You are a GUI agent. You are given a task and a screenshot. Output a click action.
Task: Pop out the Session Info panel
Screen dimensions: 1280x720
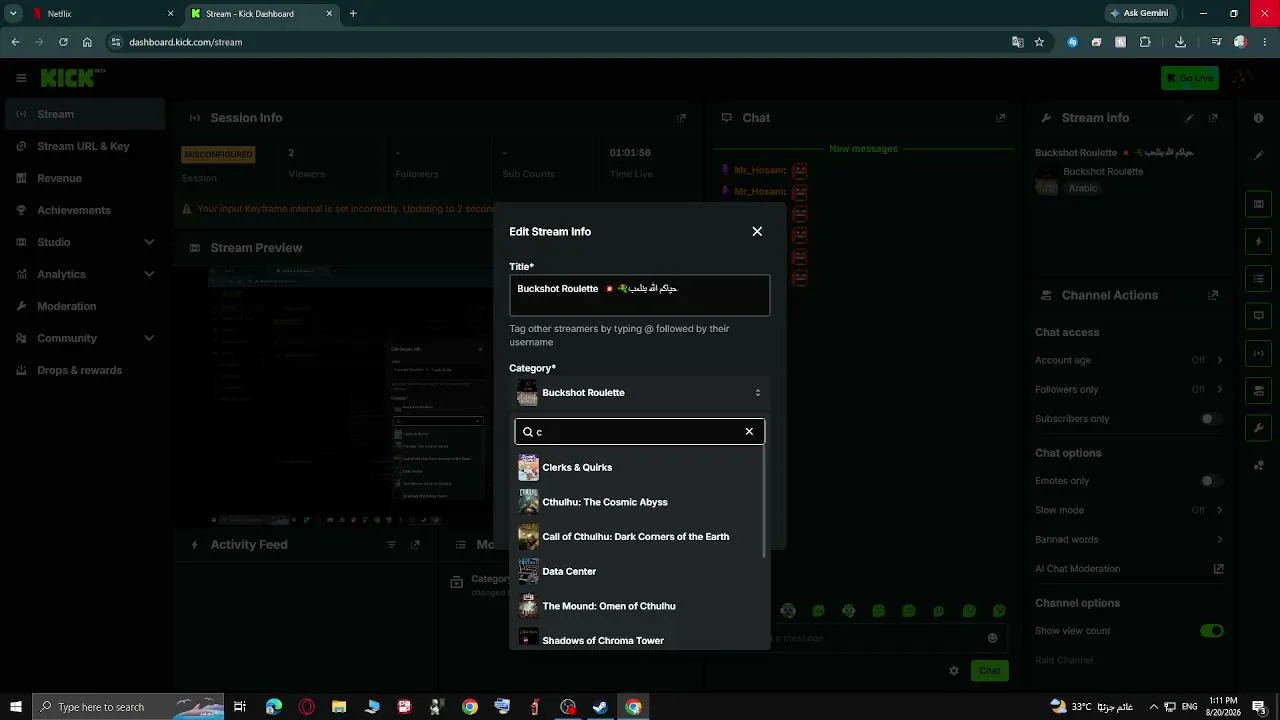[x=681, y=118]
